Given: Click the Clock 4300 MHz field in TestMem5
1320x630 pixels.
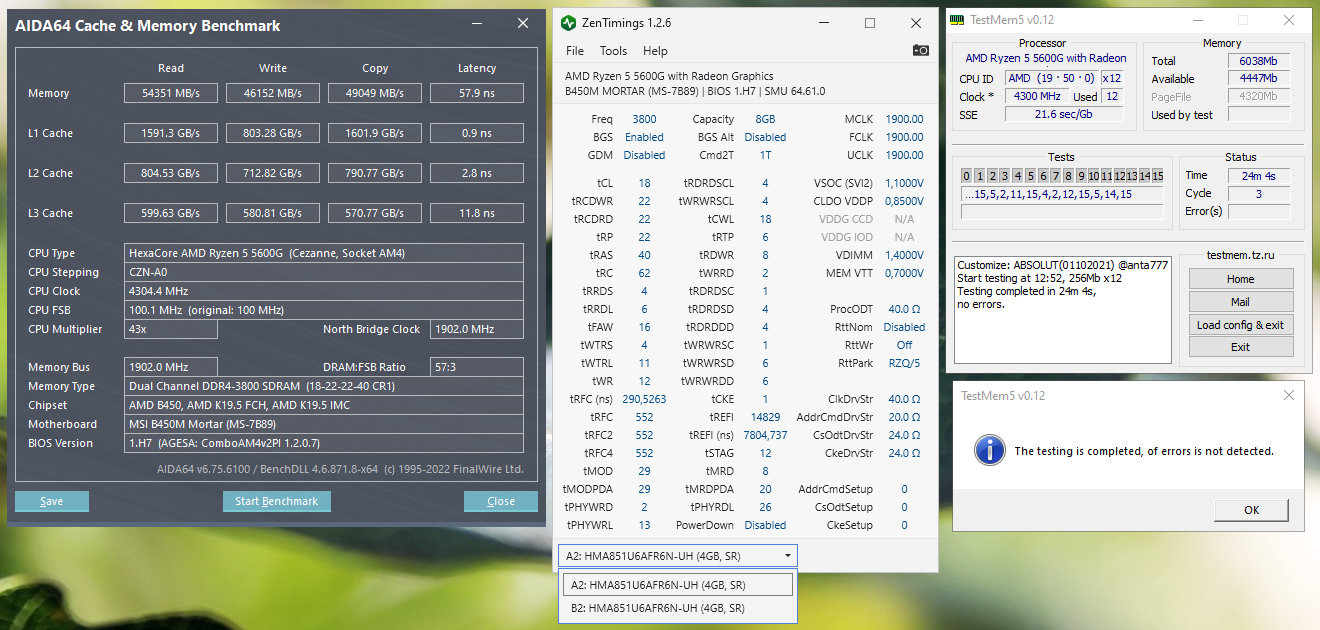Looking at the screenshot, I should click(1037, 97).
